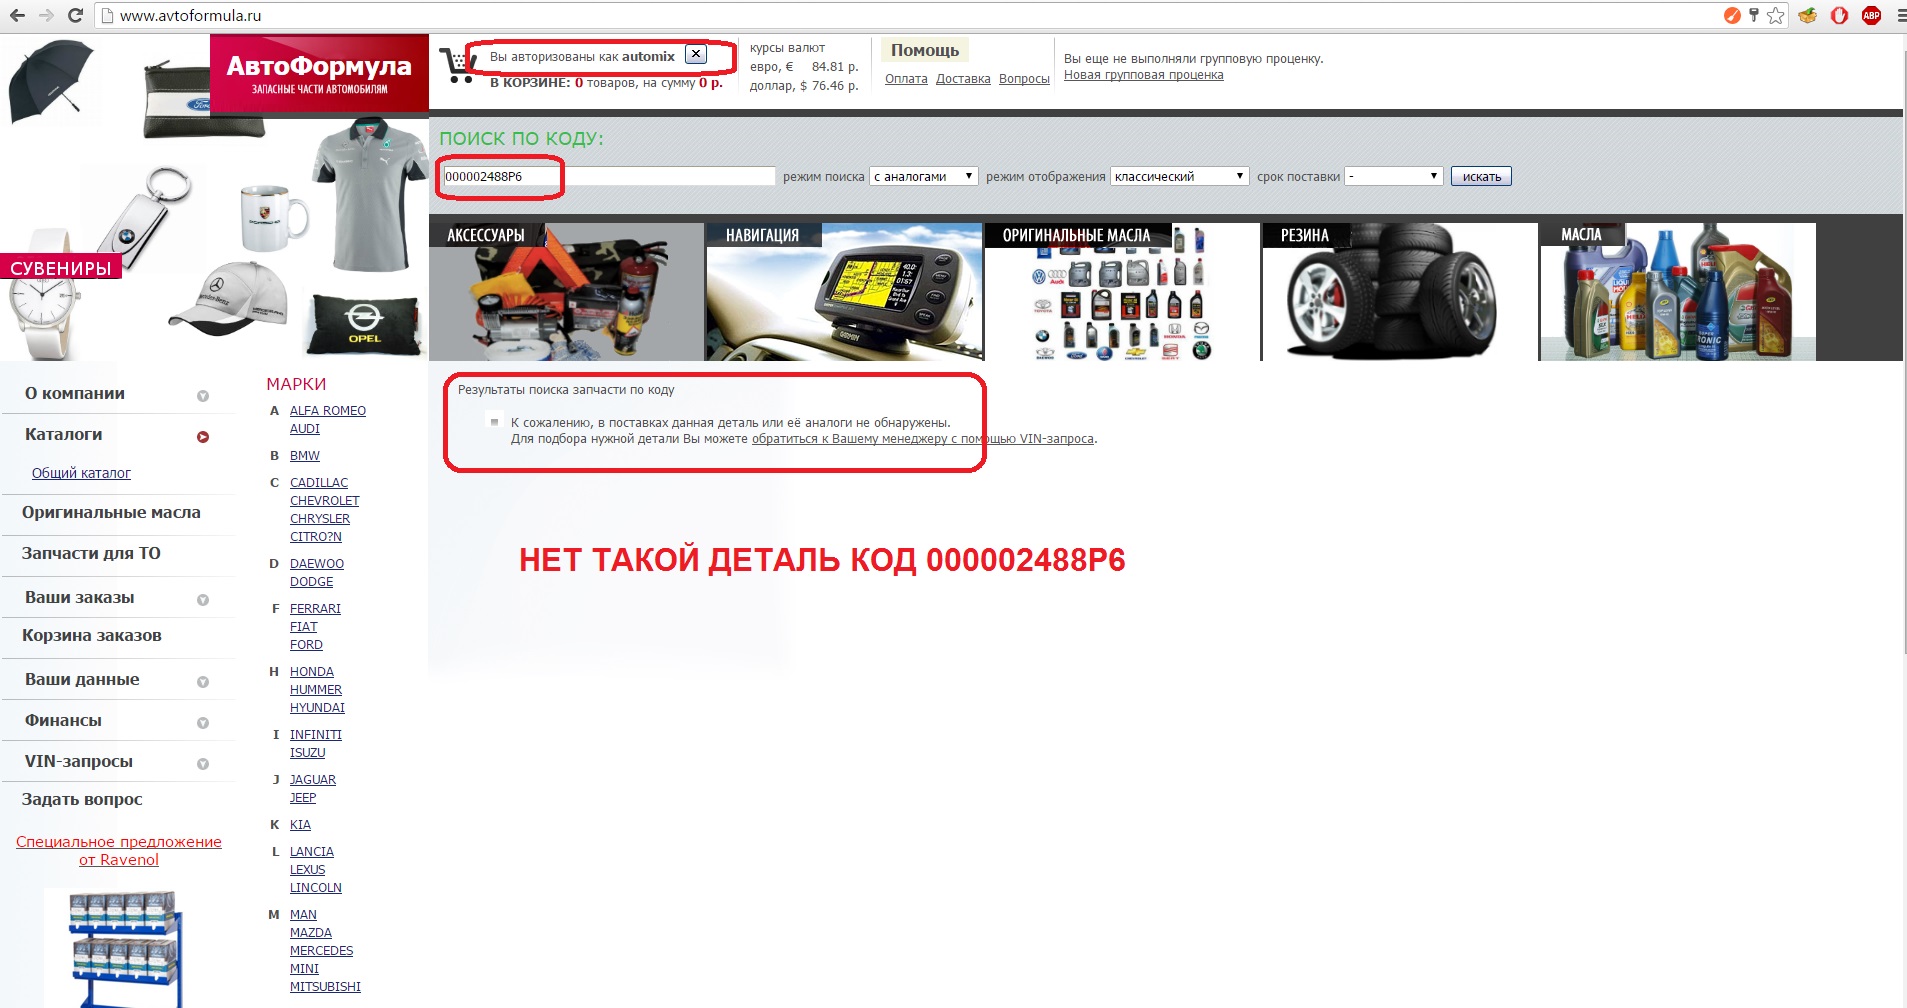
Task: Select the KIA brand
Action: click(x=300, y=825)
